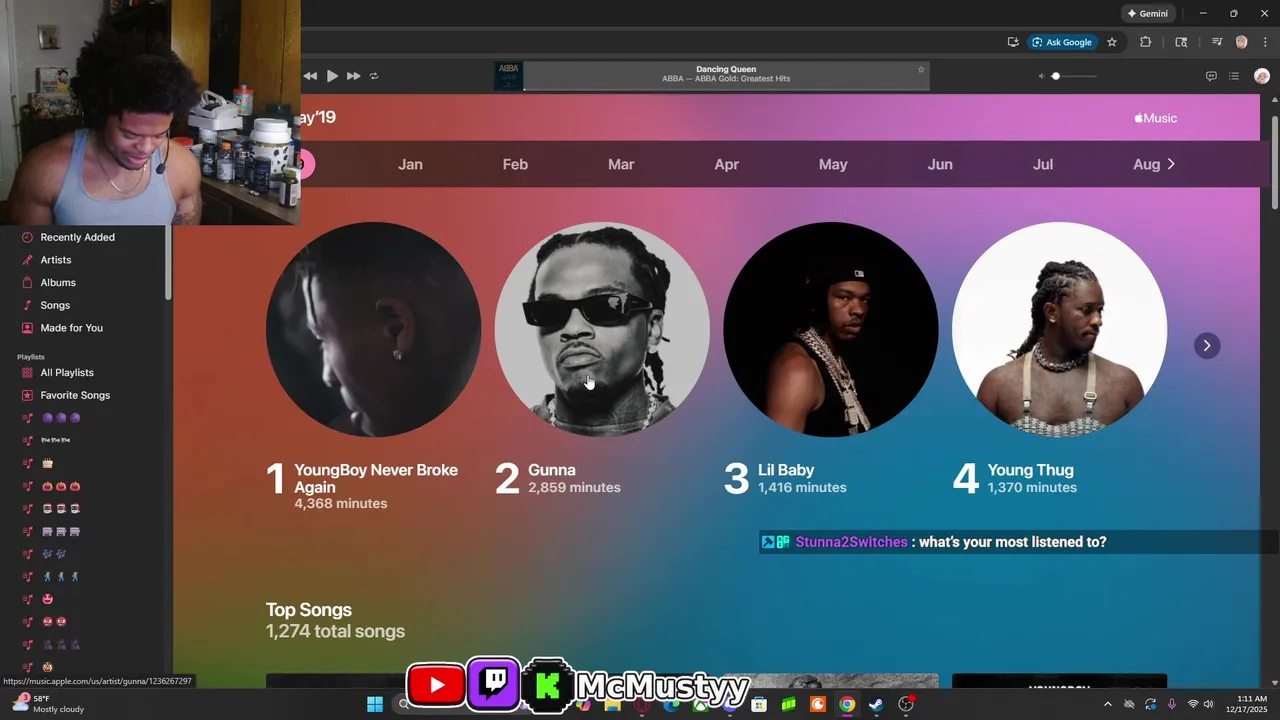Open the tab search icon in Chrome toolbar
This screenshot has height=720, width=1280.
1181,42
